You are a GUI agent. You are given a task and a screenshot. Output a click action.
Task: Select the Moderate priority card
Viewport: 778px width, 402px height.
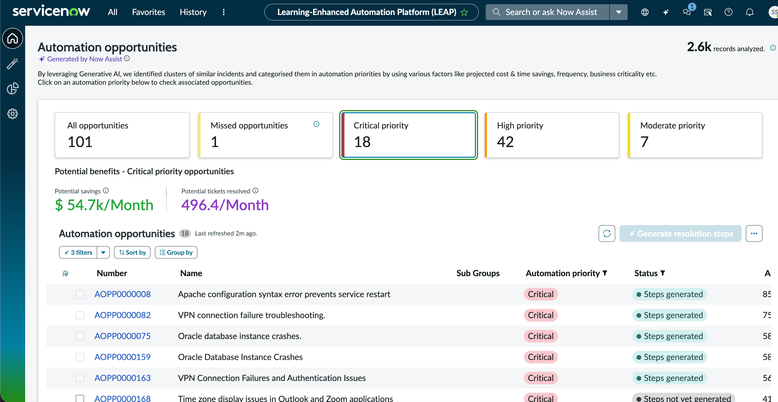pyautogui.click(x=695, y=135)
